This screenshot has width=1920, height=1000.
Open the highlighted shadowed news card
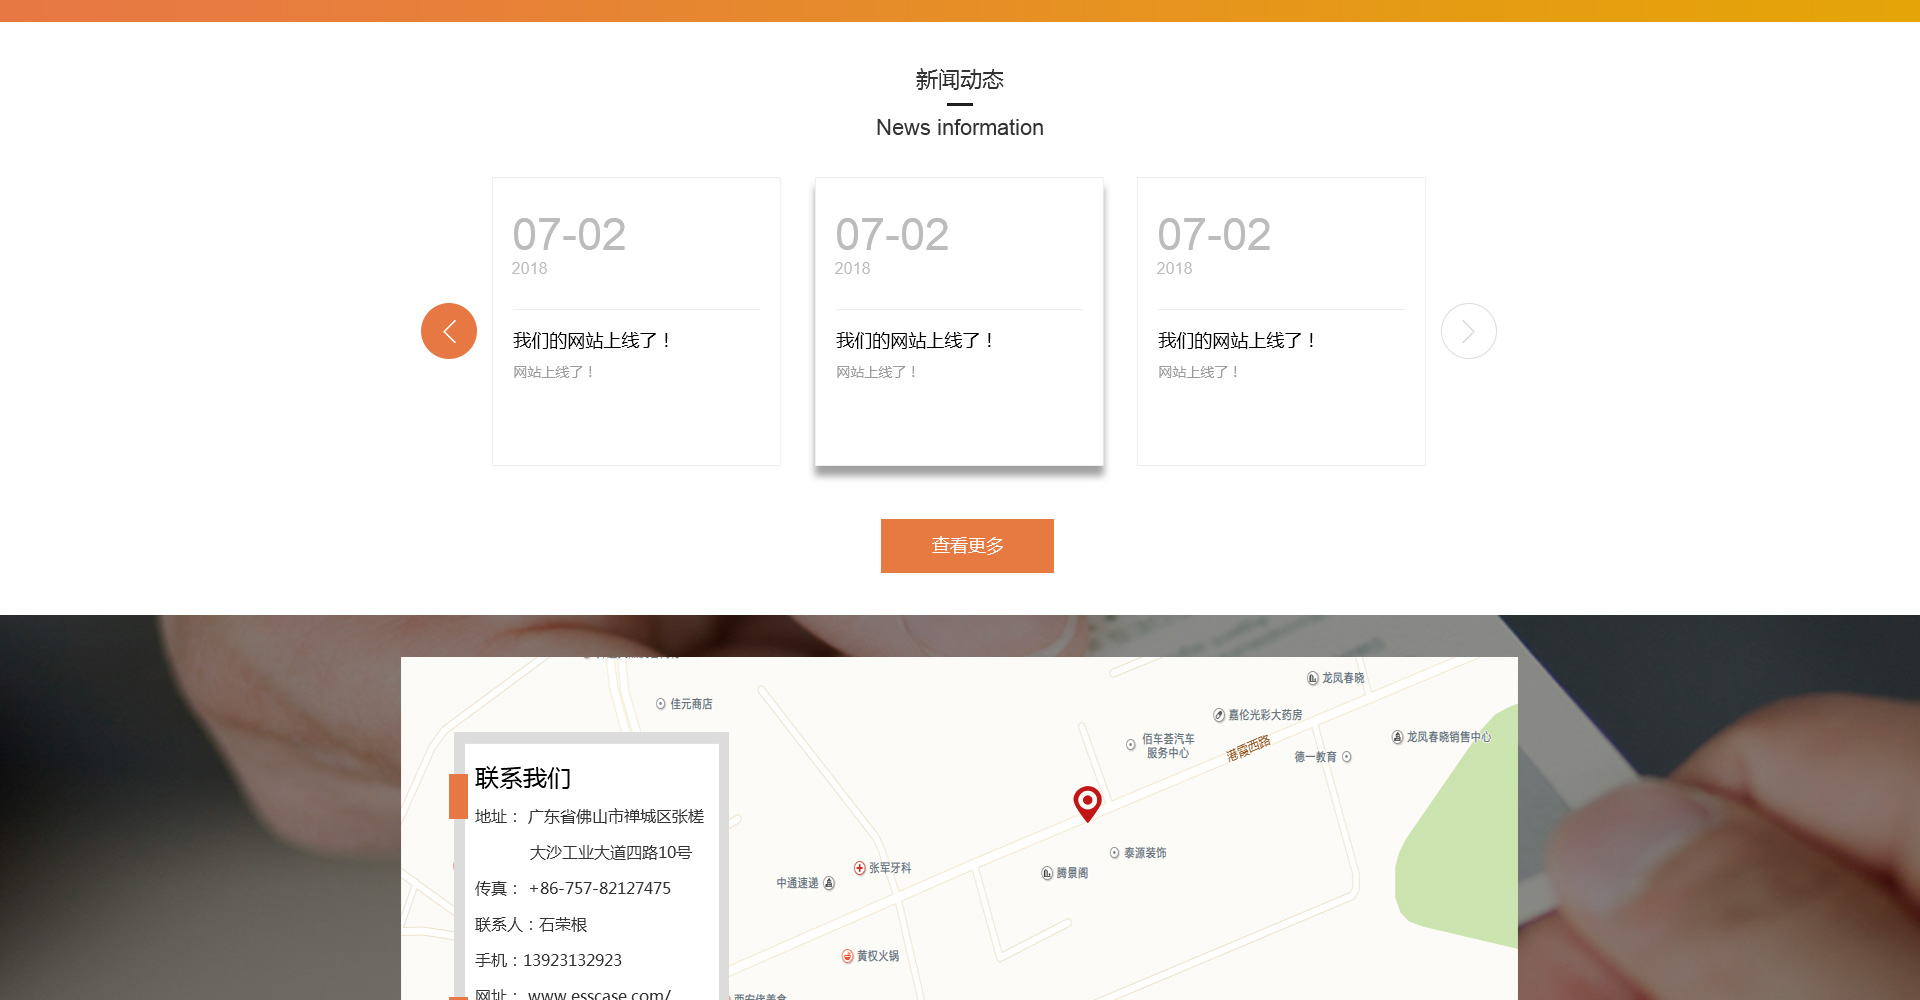pyautogui.click(x=959, y=322)
